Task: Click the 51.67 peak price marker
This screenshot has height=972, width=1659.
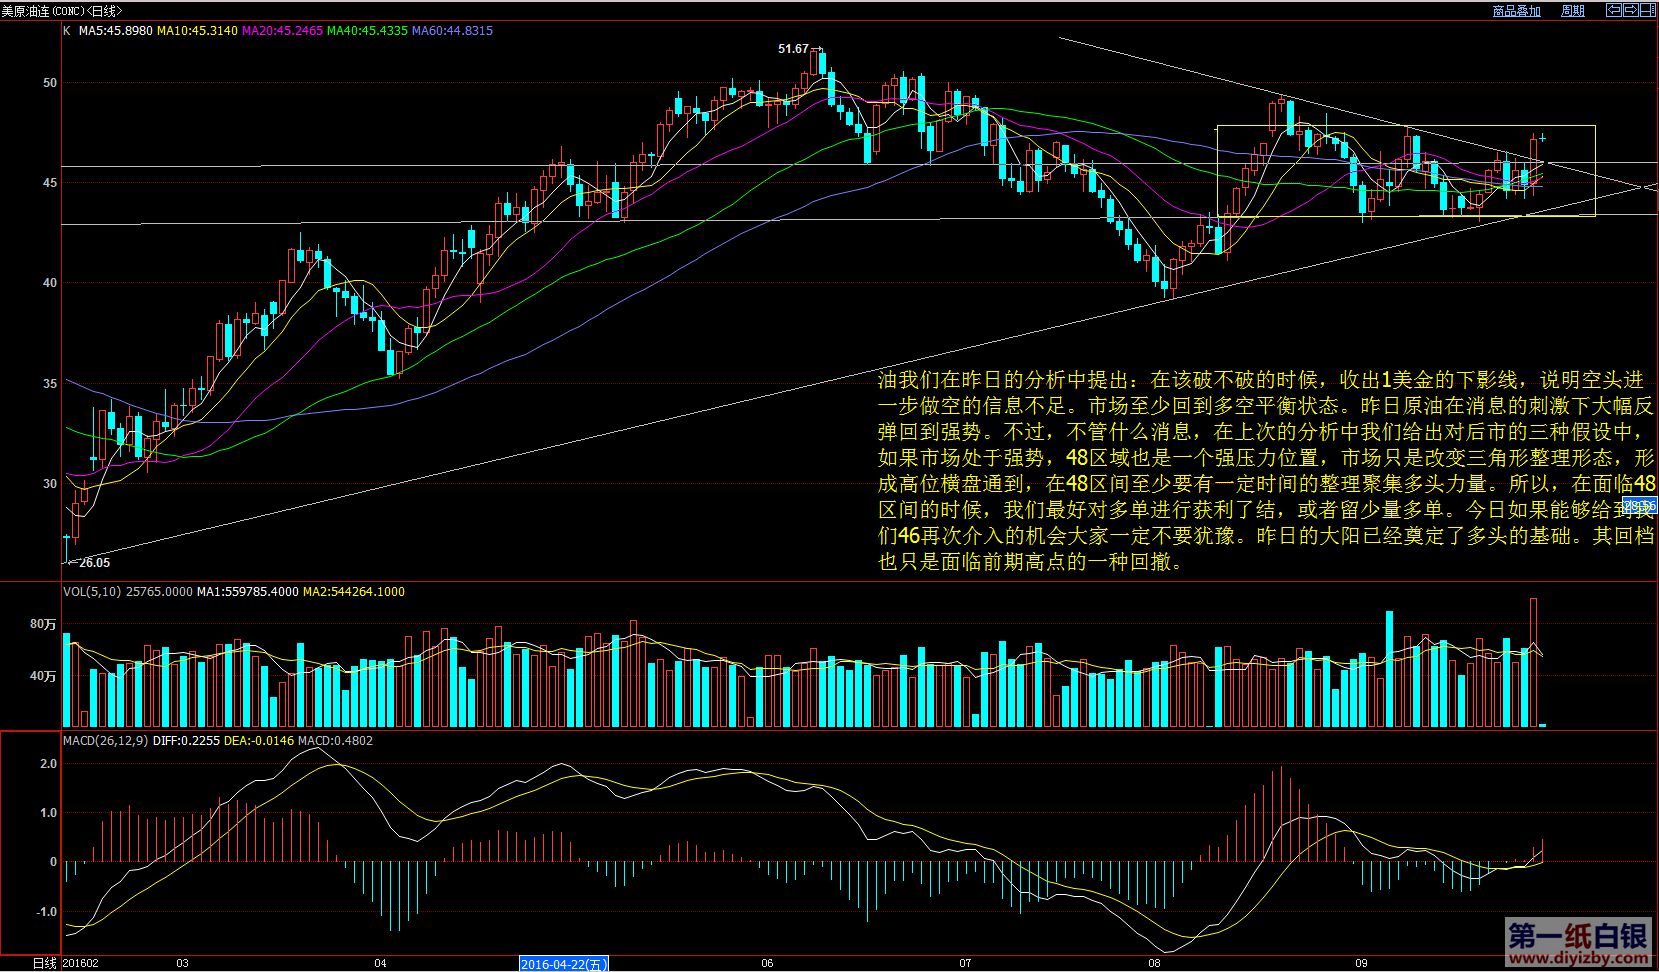Action: 793,49
